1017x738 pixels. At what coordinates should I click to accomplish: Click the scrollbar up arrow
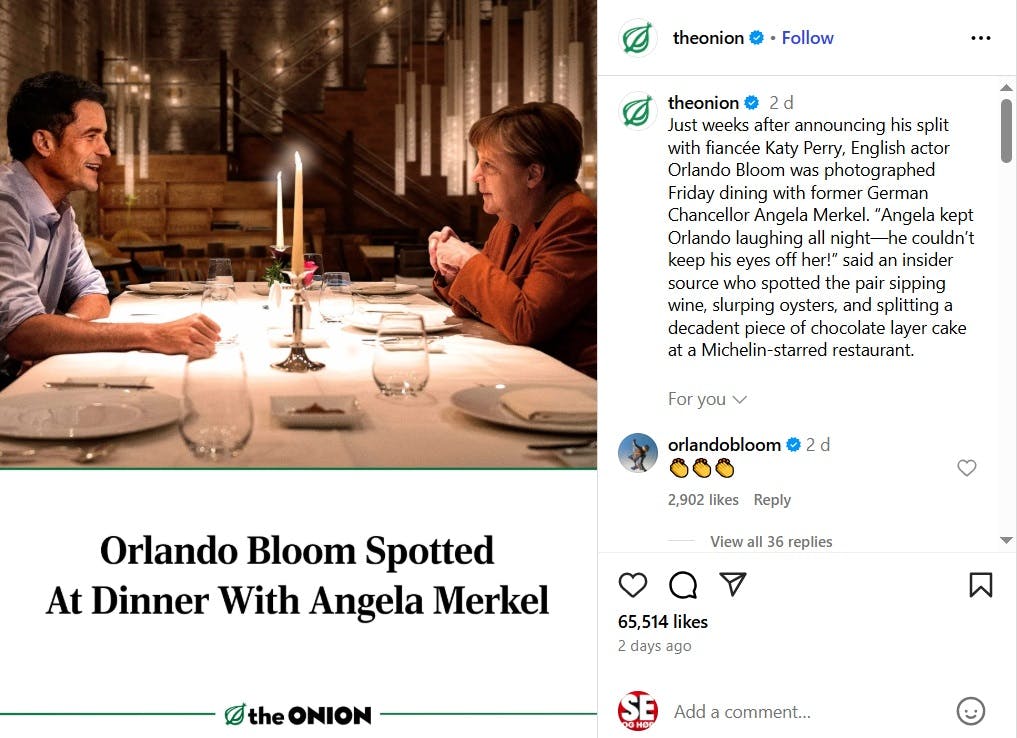coord(1006,87)
